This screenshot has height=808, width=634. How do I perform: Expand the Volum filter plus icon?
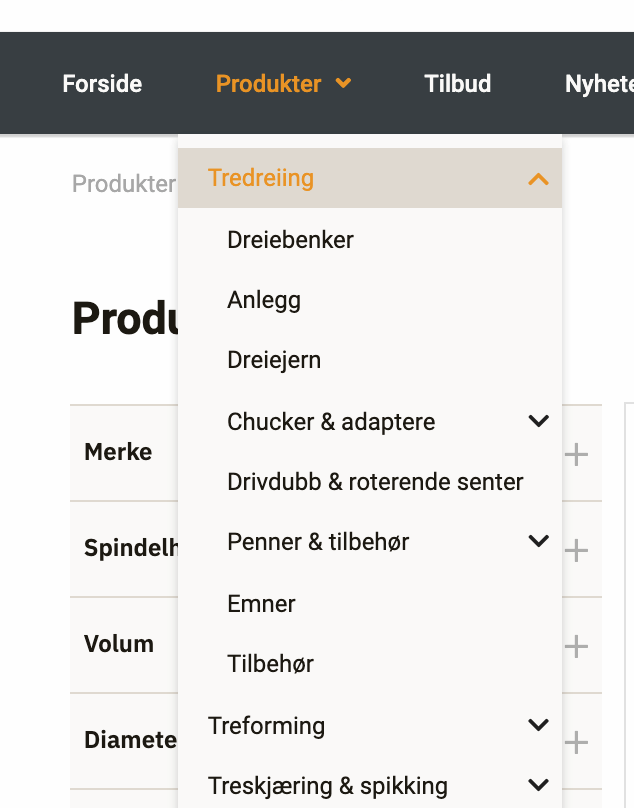pos(576,647)
